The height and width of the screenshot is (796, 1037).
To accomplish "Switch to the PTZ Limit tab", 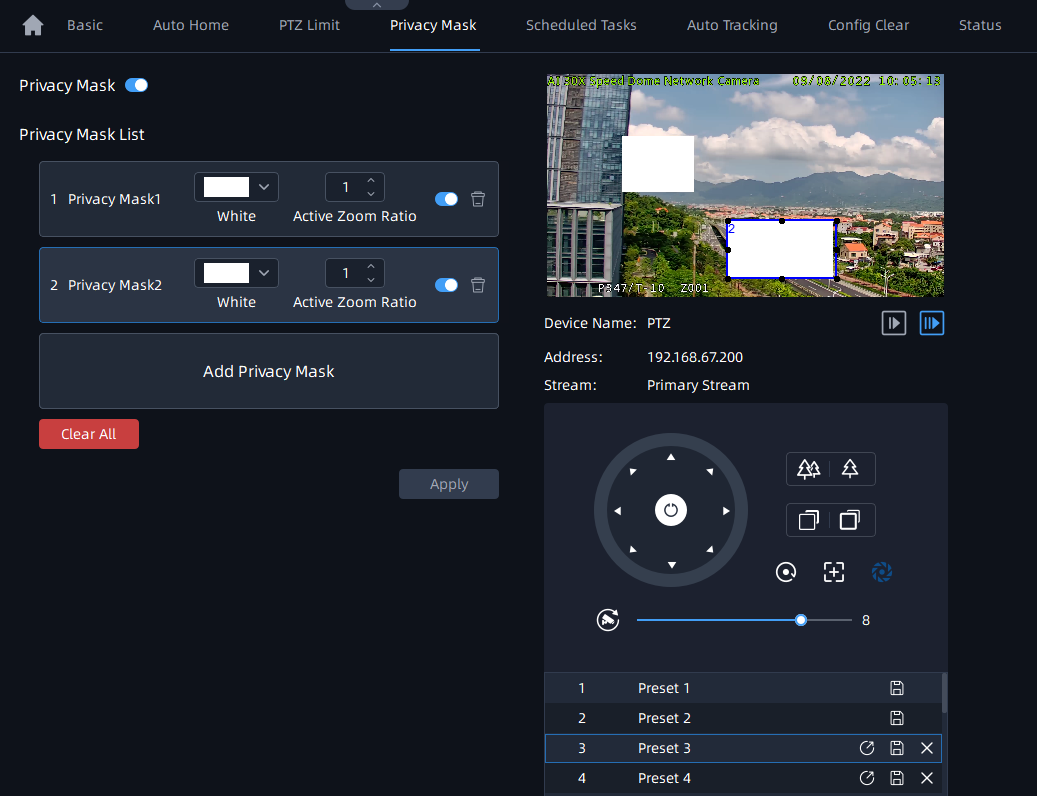I will (x=309, y=25).
